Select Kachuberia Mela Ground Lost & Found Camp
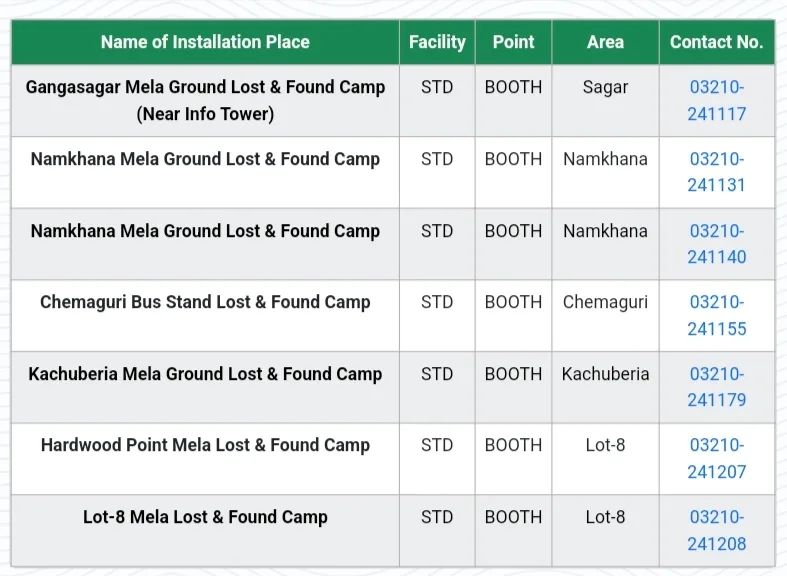Image resolution: width=787 pixels, height=576 pixels. click(205, 374)
